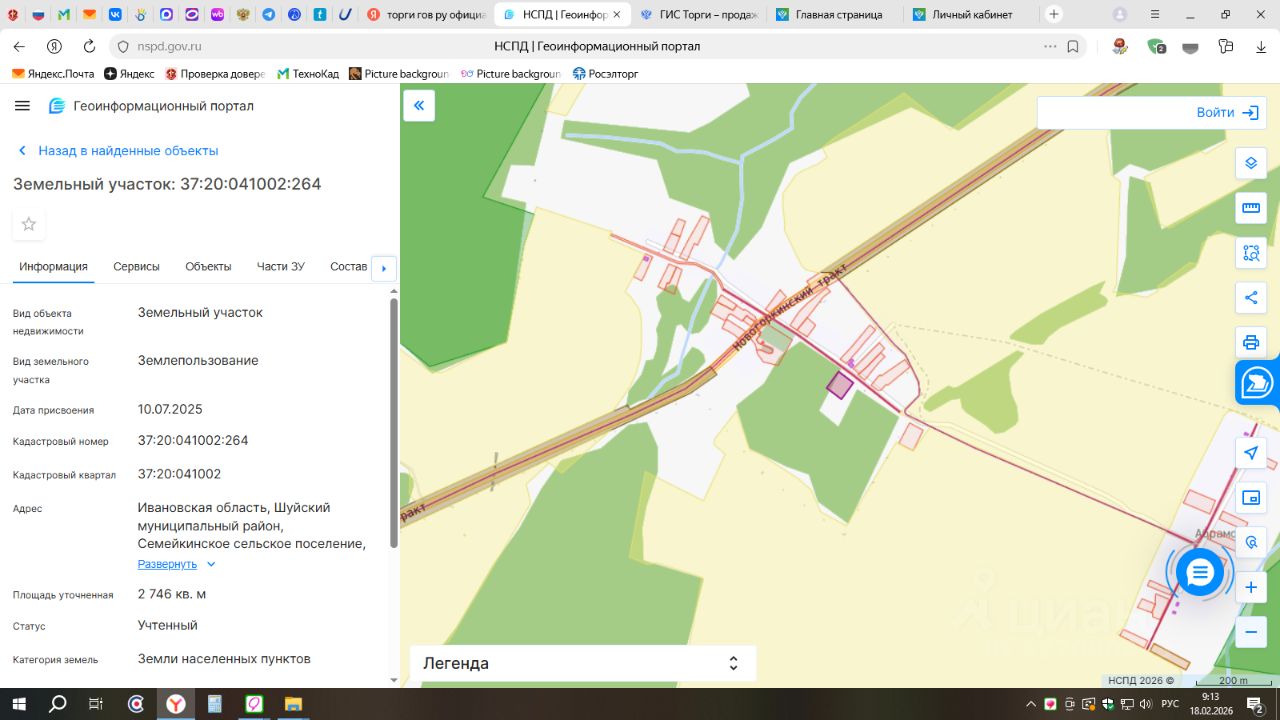Zoom out of the map with minus
Screen dimensions: 1280x720
1251,632
